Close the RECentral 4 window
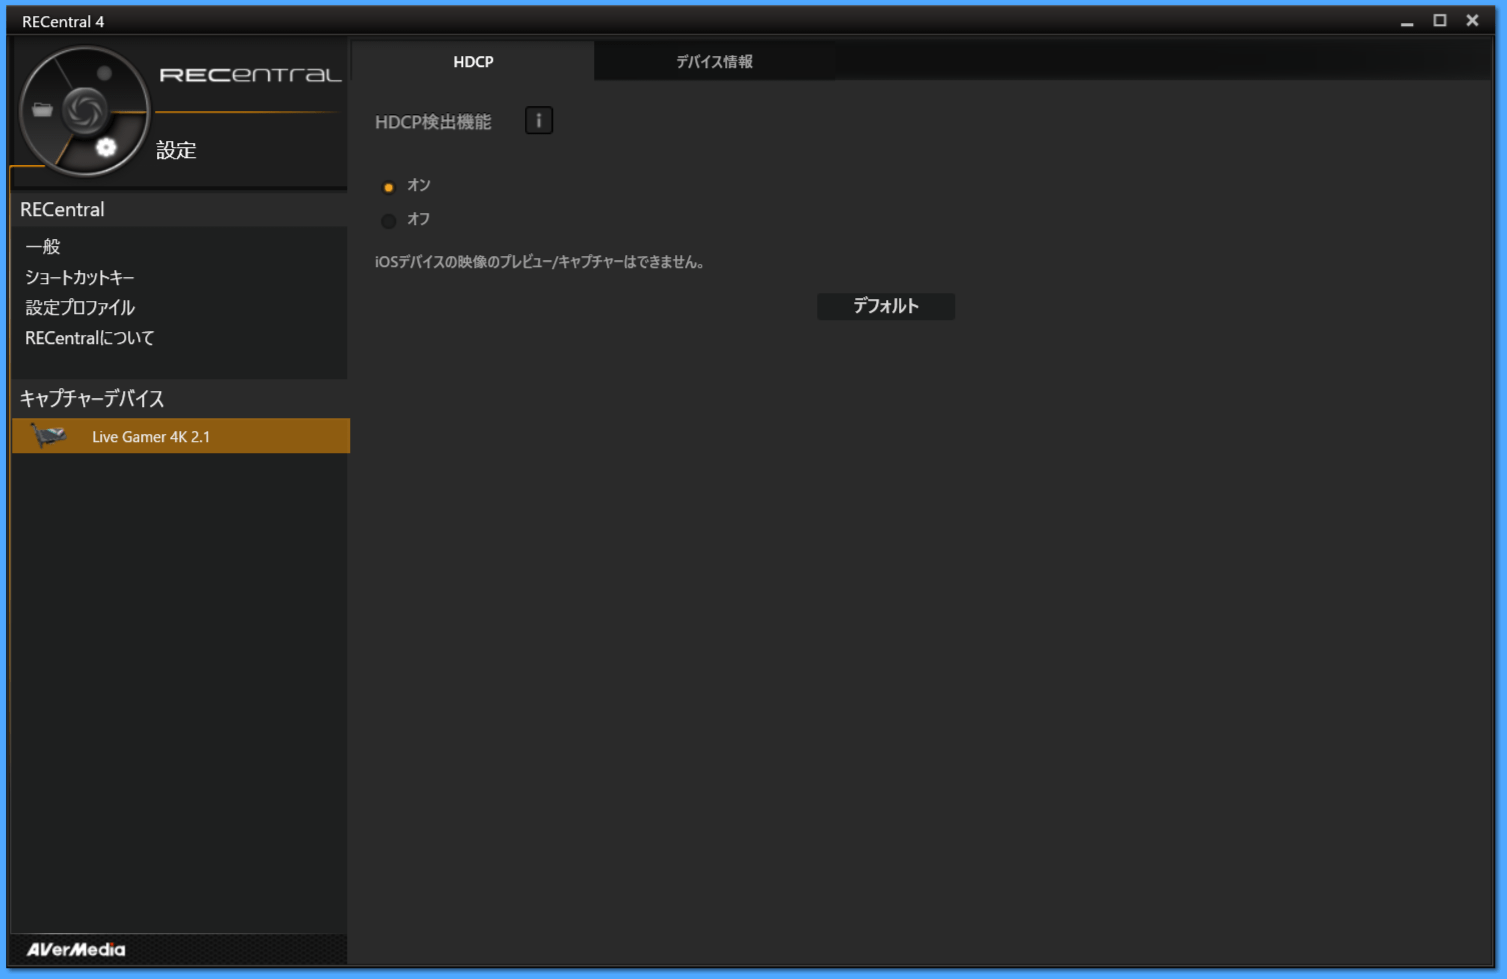 [1472, 20]
